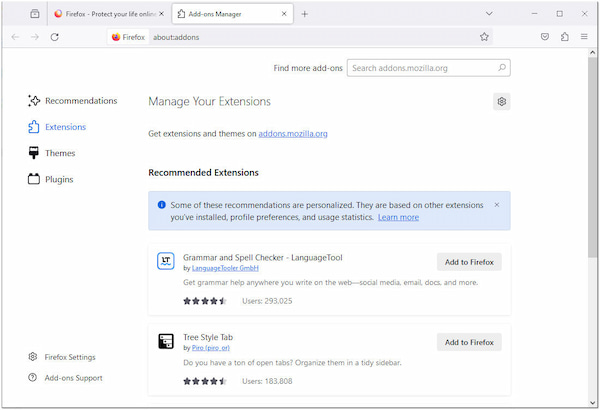Add LanguageTool Grammar Checker to Firefox

(x=469, y=262)
